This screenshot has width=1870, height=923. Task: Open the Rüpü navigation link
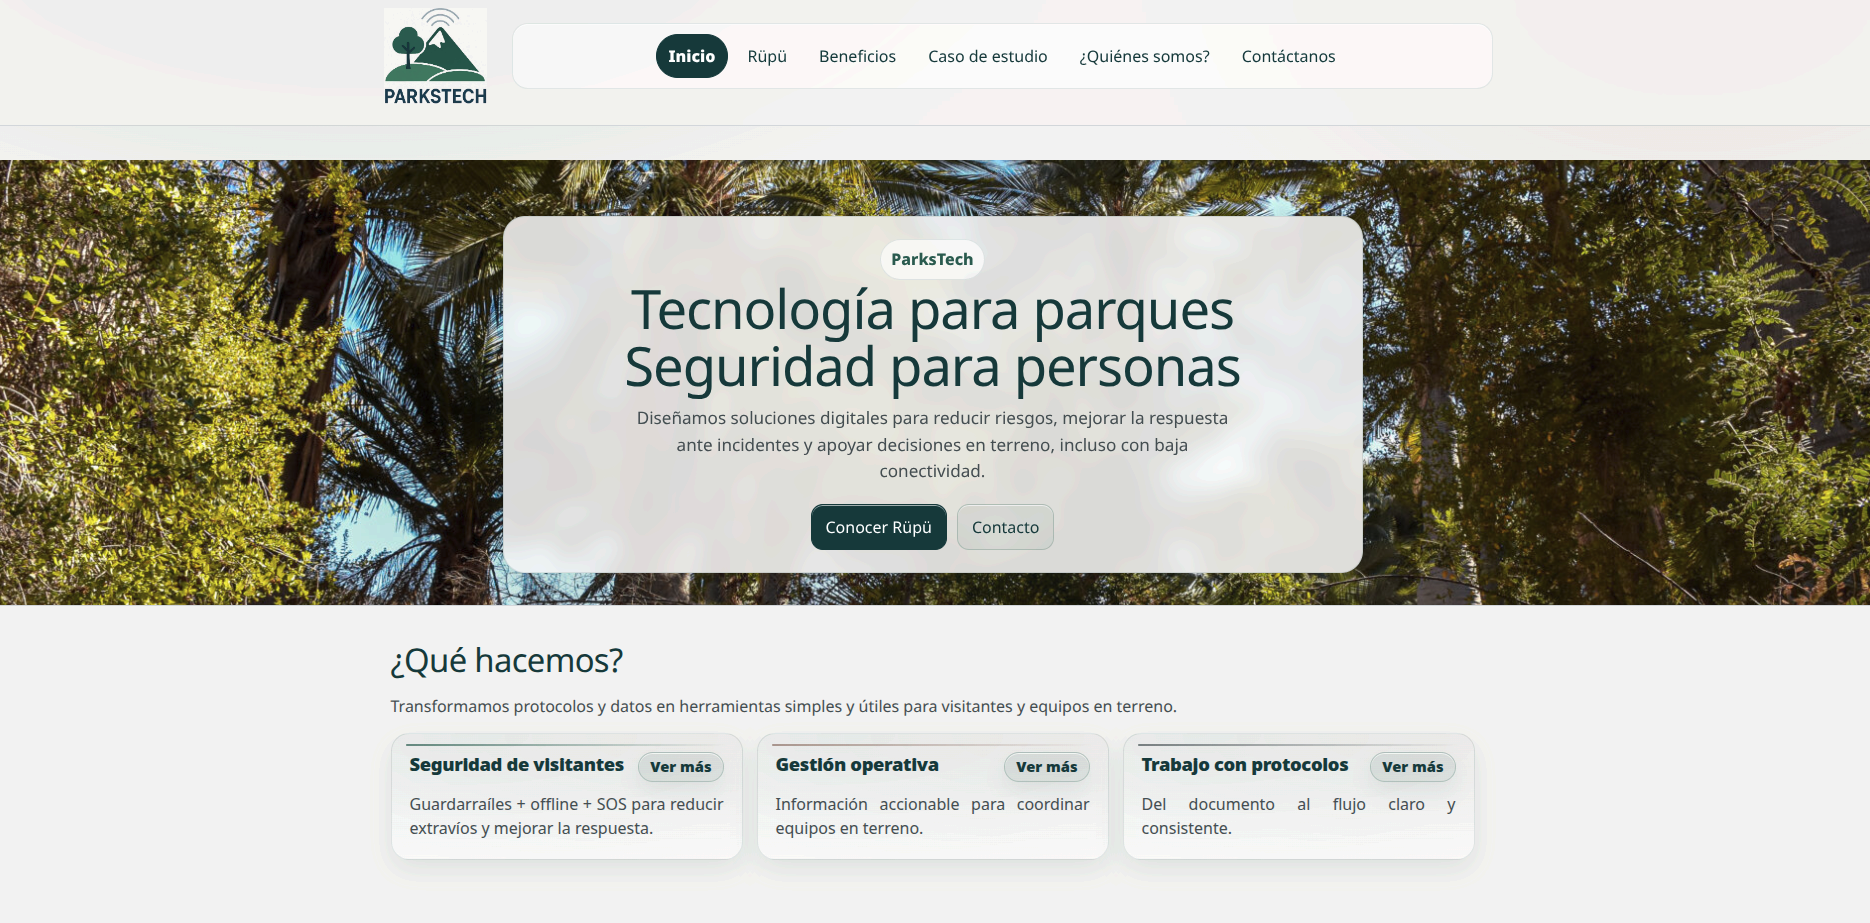(x=767, y=56)
